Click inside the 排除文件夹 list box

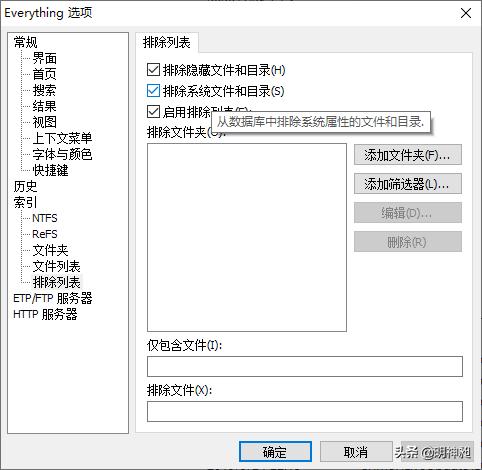(247, 237)
